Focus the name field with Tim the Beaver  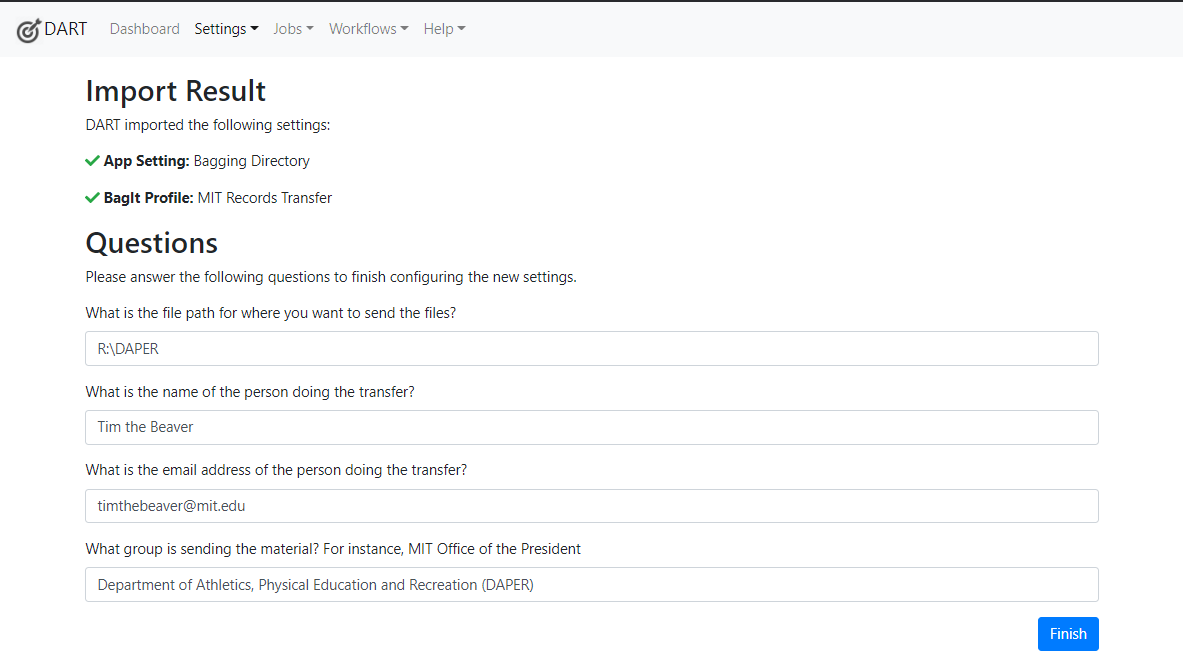(592, 427)
